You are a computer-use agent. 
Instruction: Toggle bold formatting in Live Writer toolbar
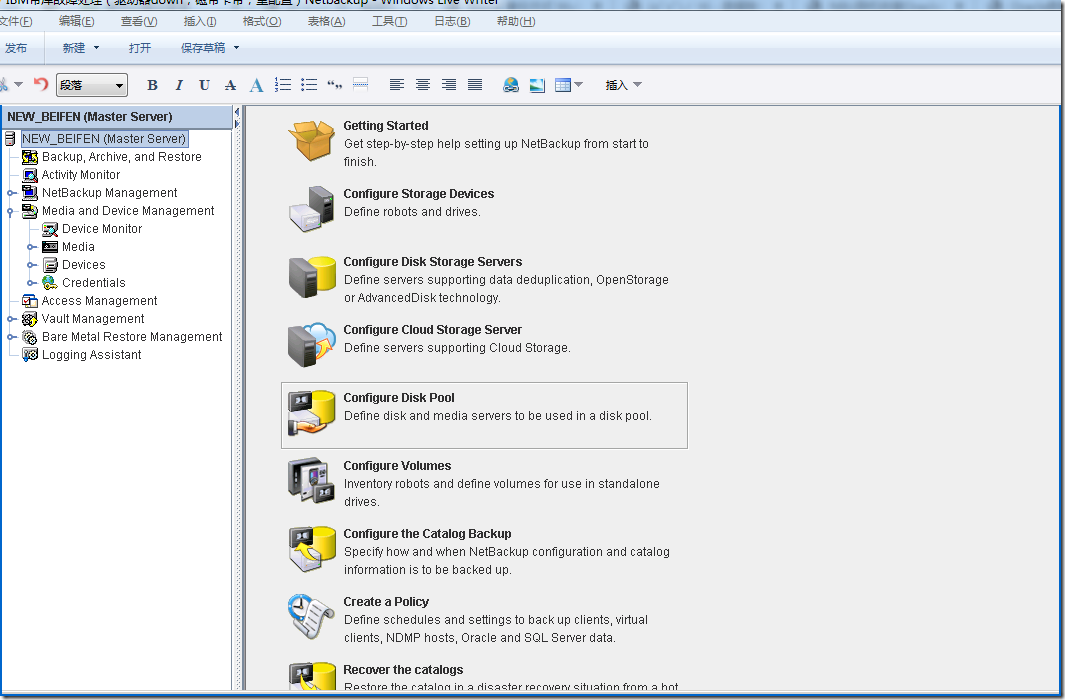pyautogui.click(x=152, y=85)
